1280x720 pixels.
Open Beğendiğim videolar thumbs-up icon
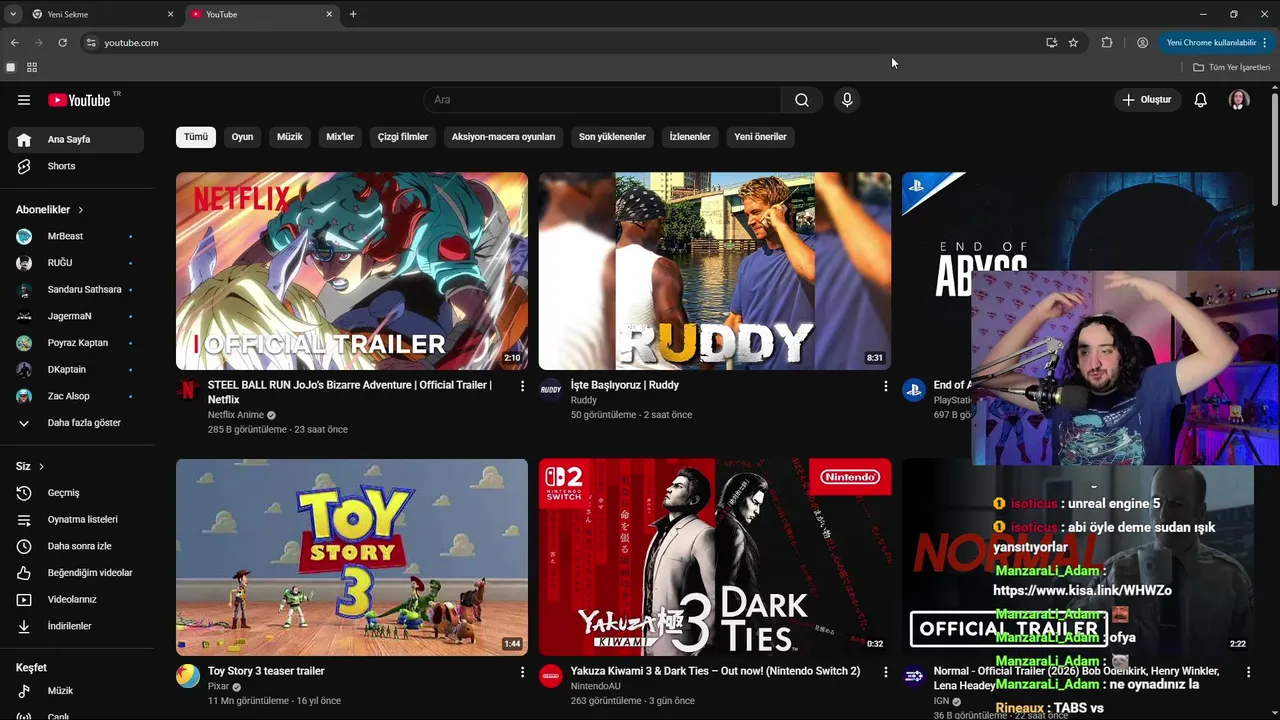(24, 573)
